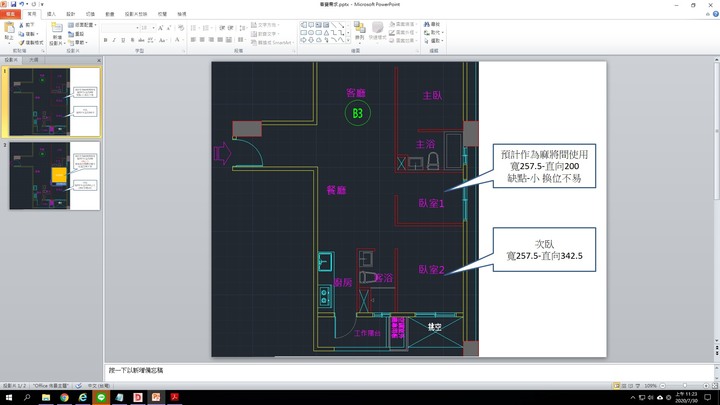Open the File tab
720x405 pixels.
[10, 14]
